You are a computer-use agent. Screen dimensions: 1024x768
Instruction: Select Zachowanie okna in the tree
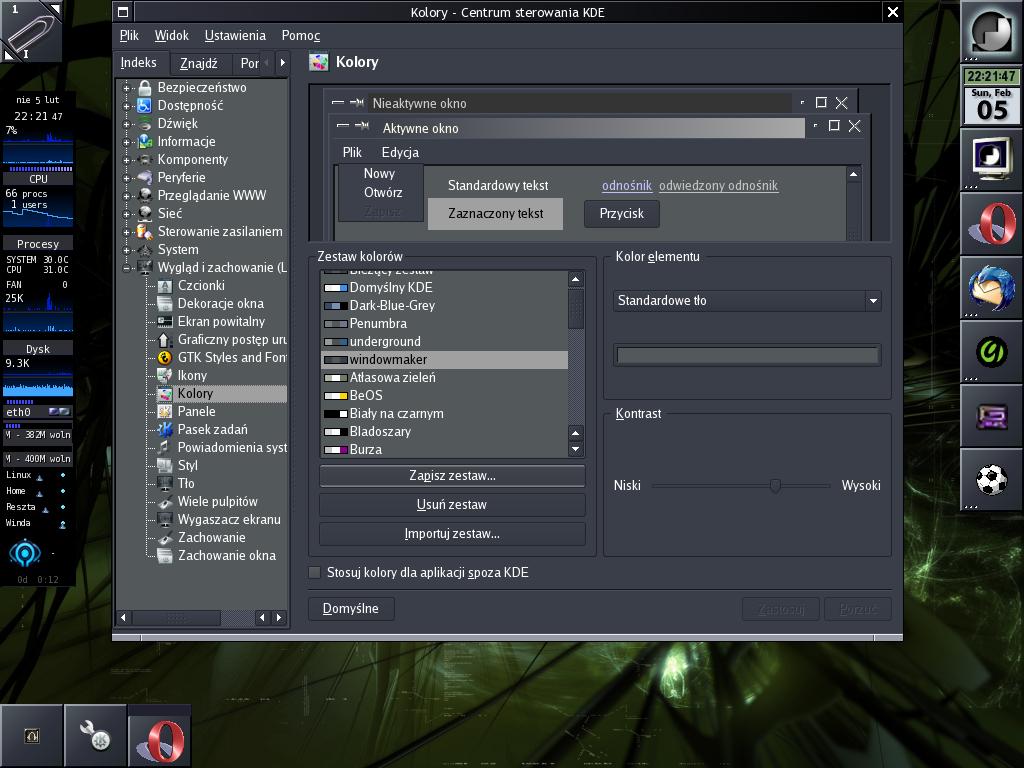(x=227, y=556)
